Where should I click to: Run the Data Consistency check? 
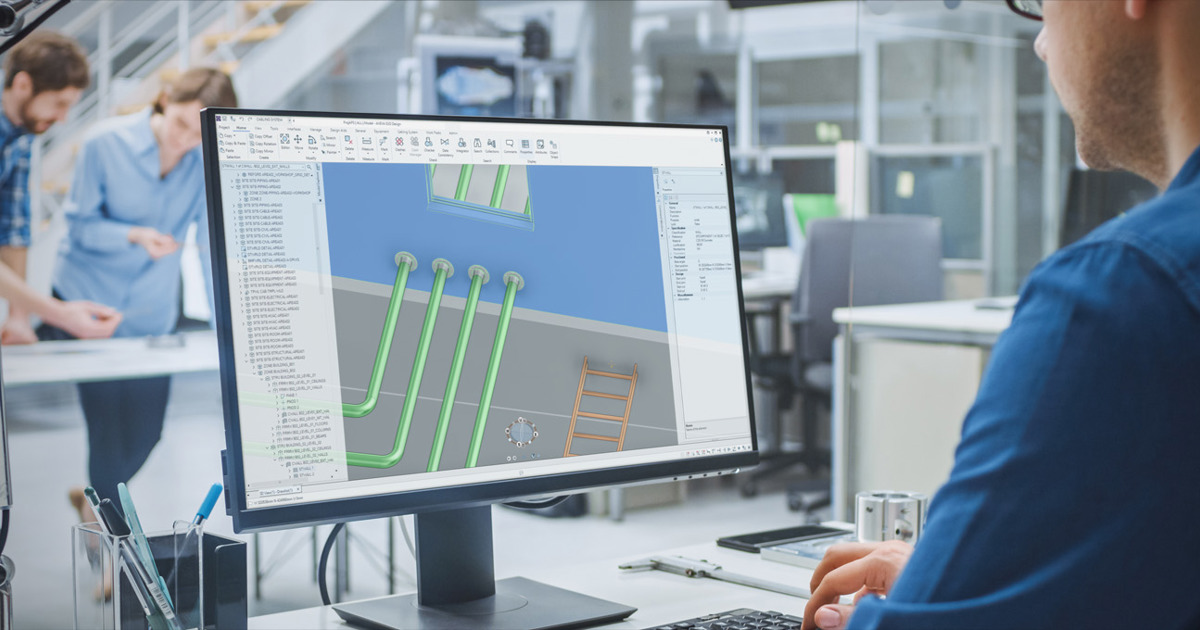click(445, 147)
